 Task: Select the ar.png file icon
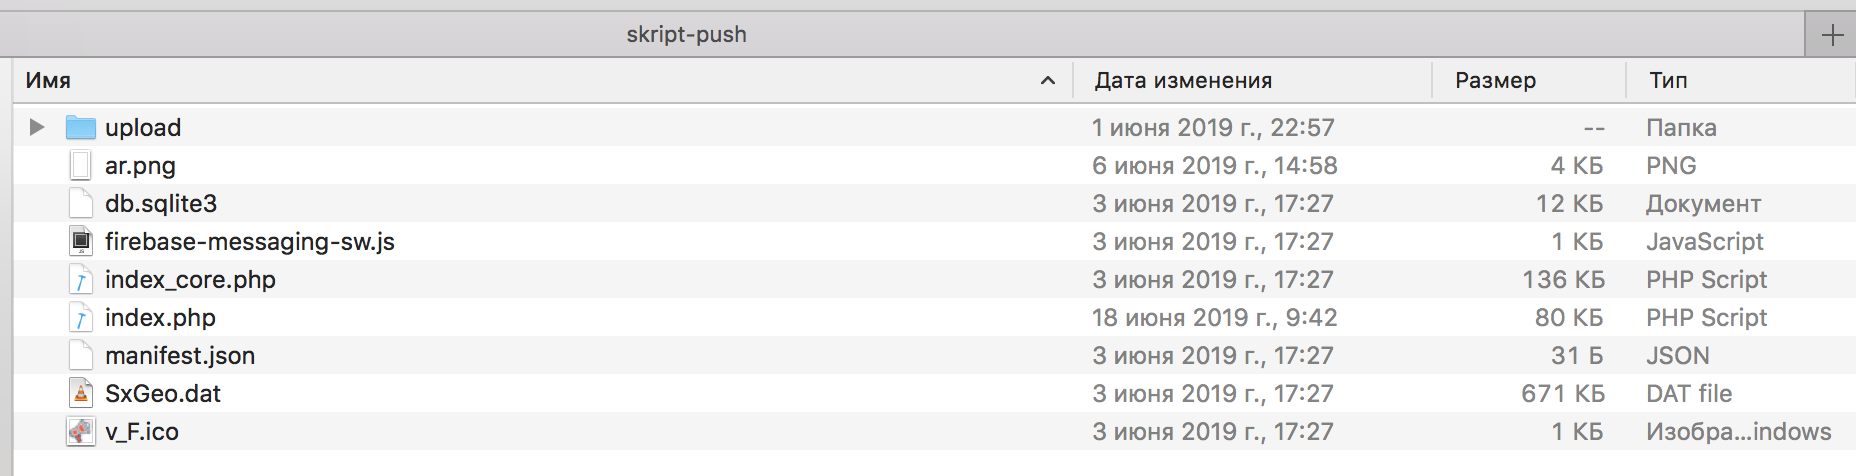[x=81, y=165]
